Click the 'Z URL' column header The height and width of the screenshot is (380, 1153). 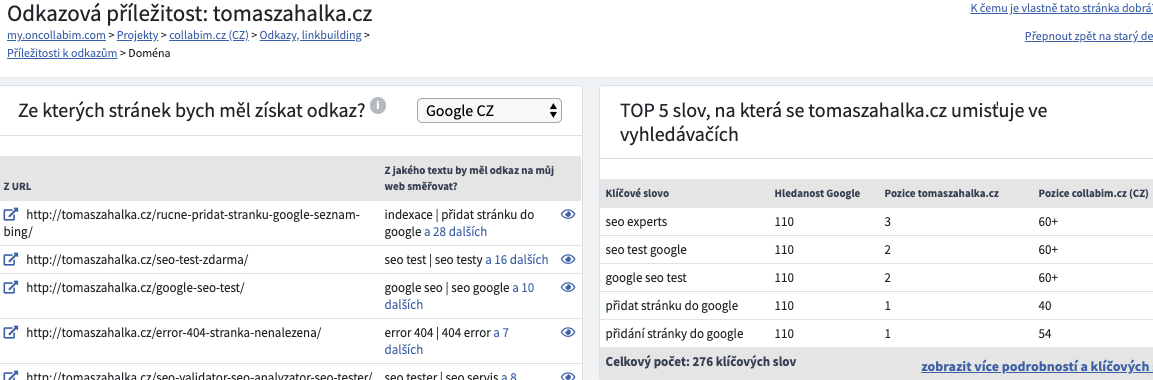click(x=18, y=187)
